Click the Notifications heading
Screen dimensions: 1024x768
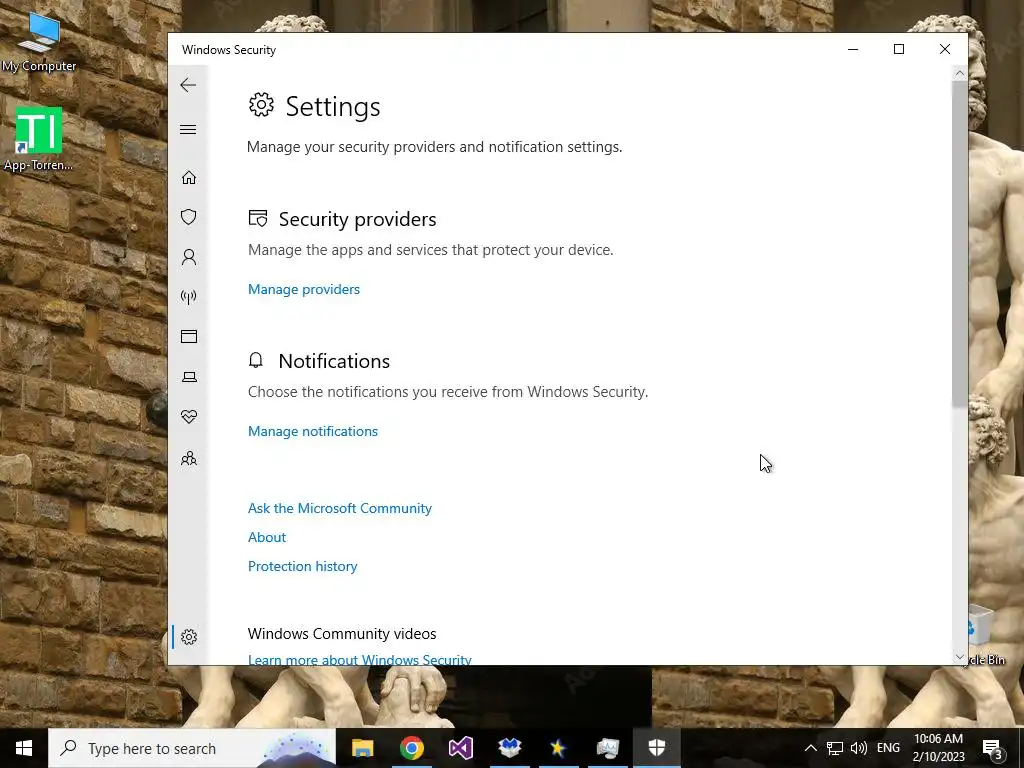click(x=334, y=361)
